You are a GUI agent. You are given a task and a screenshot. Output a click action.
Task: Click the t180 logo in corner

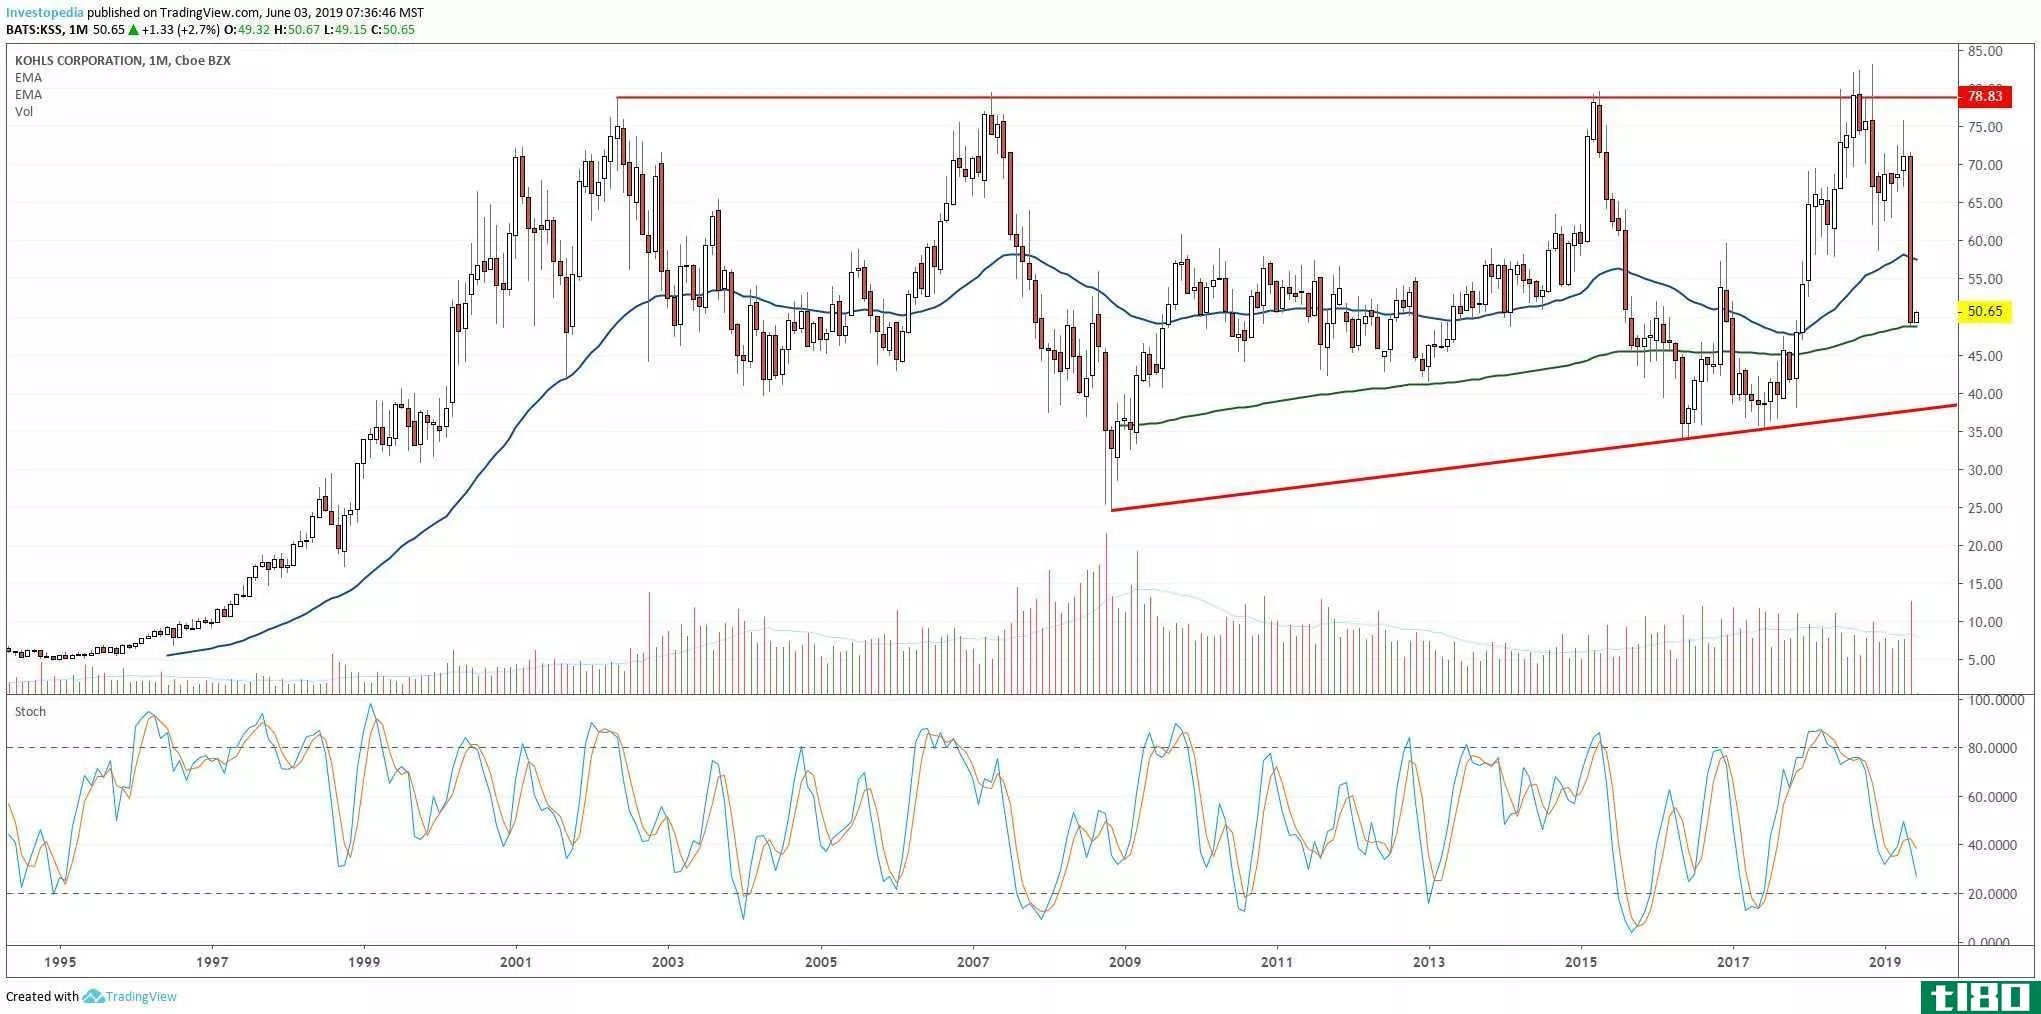pos(1979,996)
